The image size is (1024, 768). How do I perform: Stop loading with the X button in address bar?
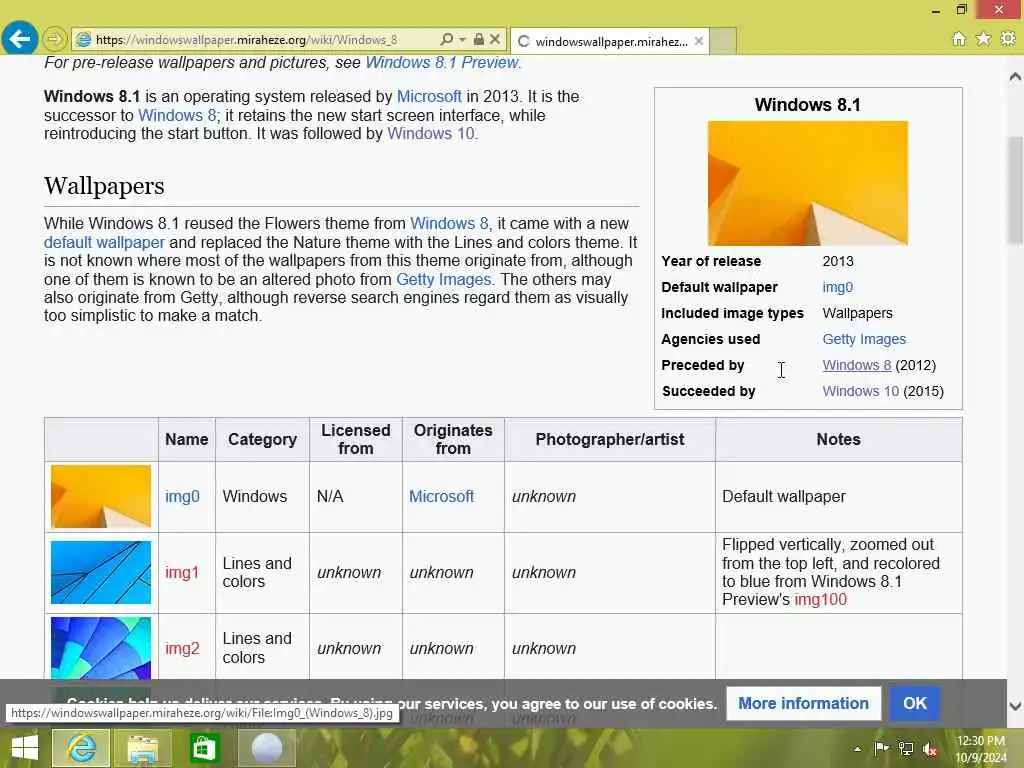[x=495, y=39]
